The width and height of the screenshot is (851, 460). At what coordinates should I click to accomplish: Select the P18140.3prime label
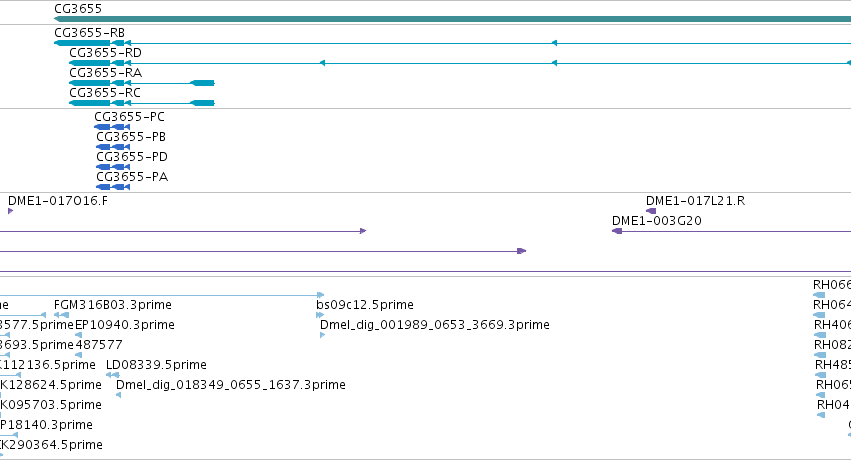[46, 425]
